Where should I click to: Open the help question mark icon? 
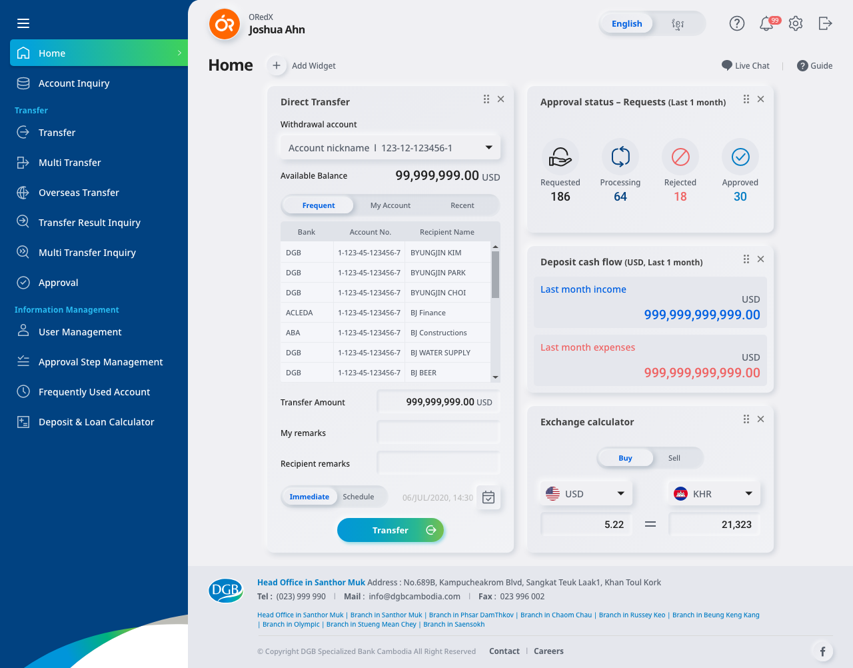(x=737, y=23)
